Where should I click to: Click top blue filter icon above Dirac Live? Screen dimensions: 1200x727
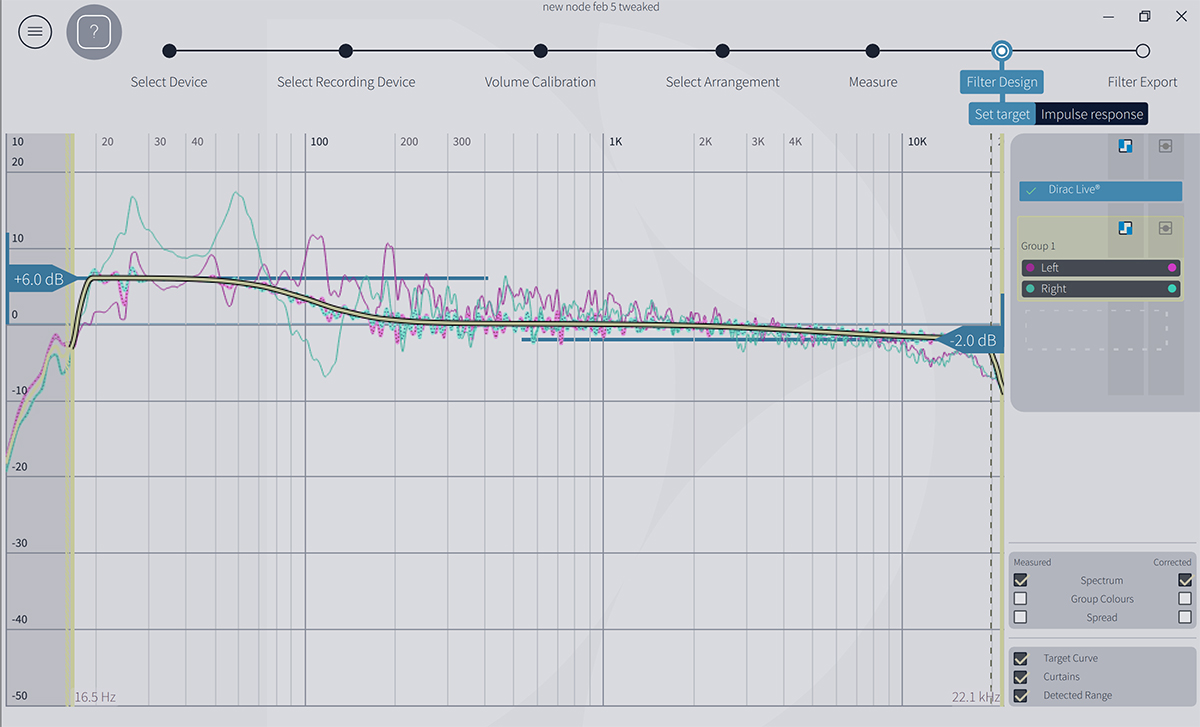click(1125, 146)
